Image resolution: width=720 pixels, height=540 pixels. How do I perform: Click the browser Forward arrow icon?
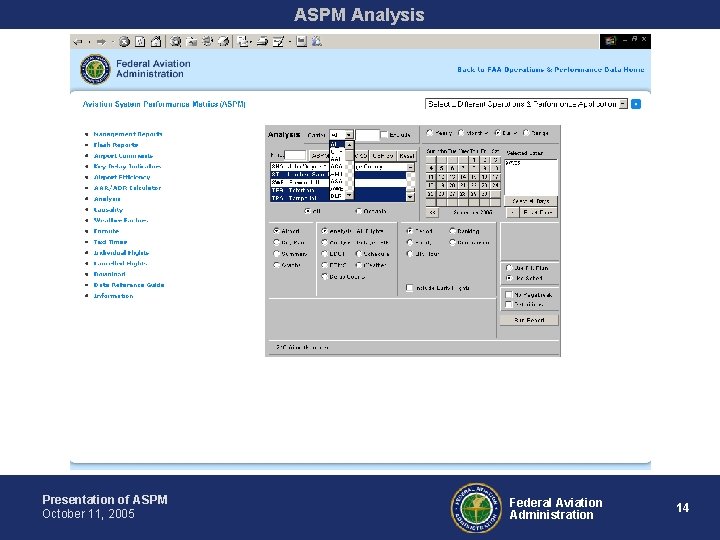pos(101,42)
